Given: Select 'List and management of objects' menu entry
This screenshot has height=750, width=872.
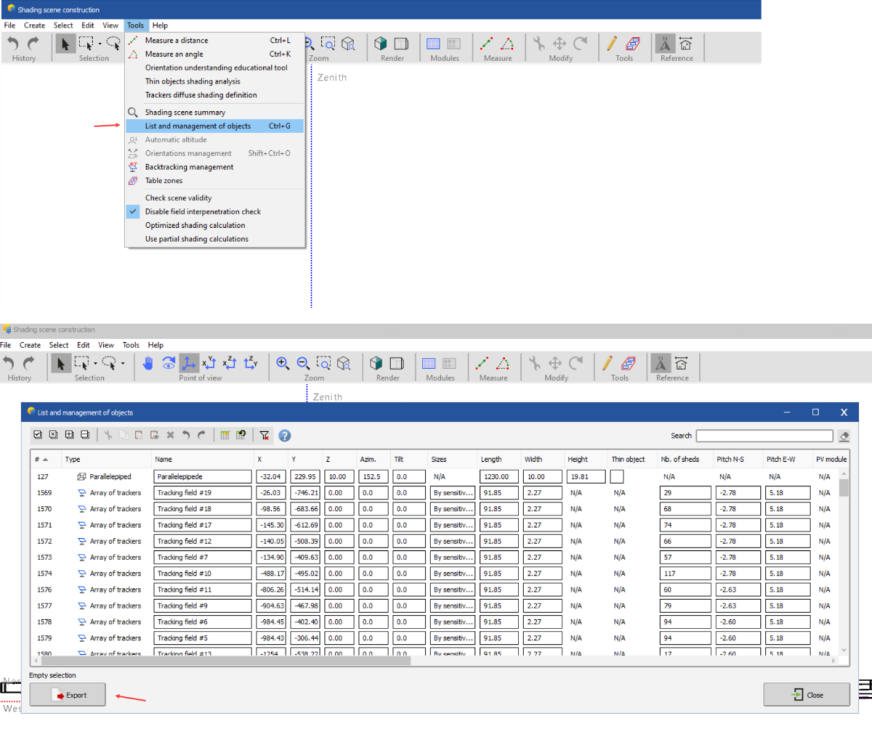Looking at the screenshot, I should coord(197,126).
